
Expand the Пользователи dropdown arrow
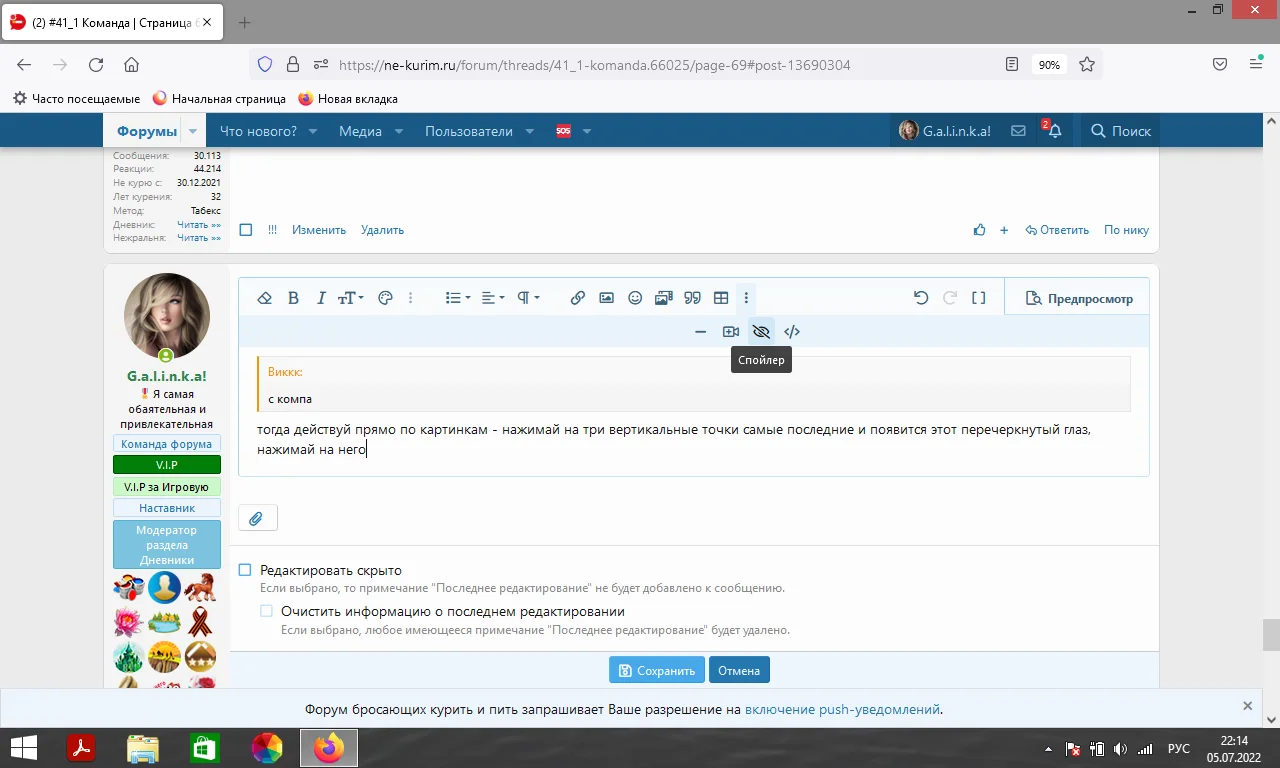tap(530, 131)
